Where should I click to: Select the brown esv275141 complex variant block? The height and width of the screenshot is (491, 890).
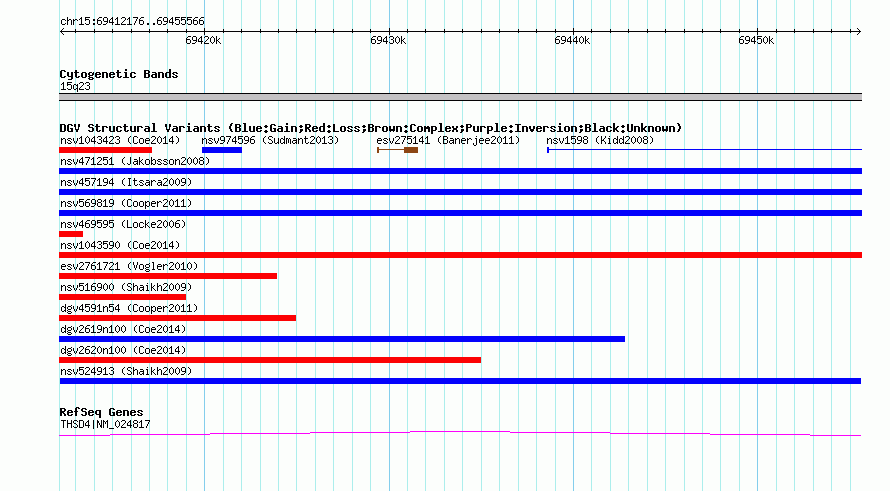[x=411, y=150]
